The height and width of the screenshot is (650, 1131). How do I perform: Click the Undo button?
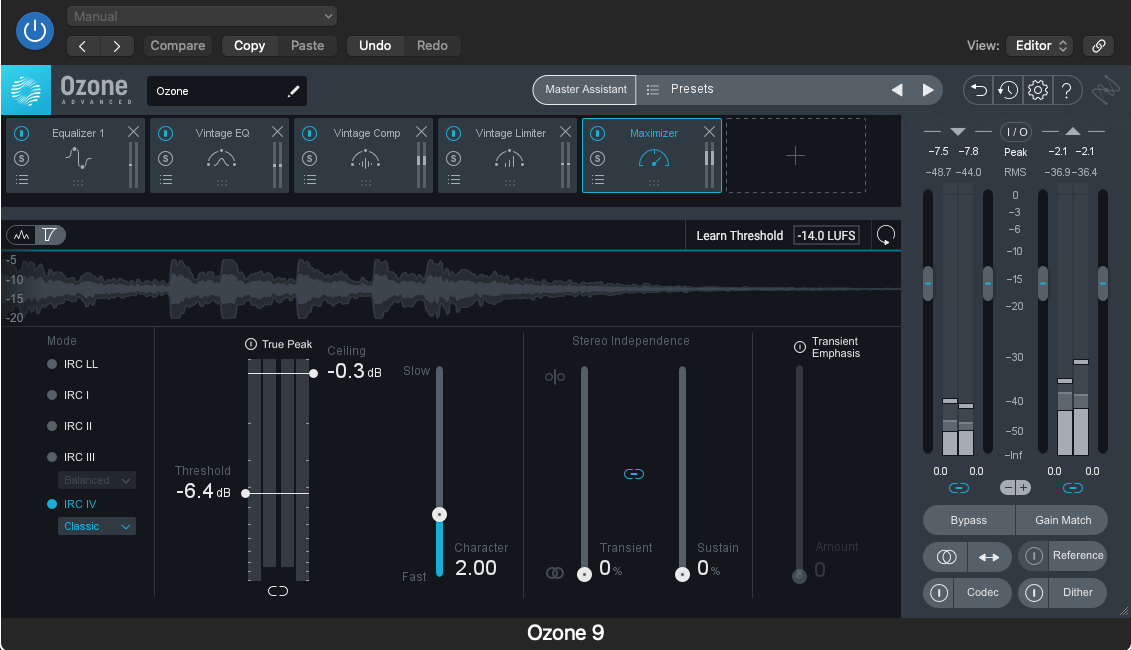(x=375, y=45)
